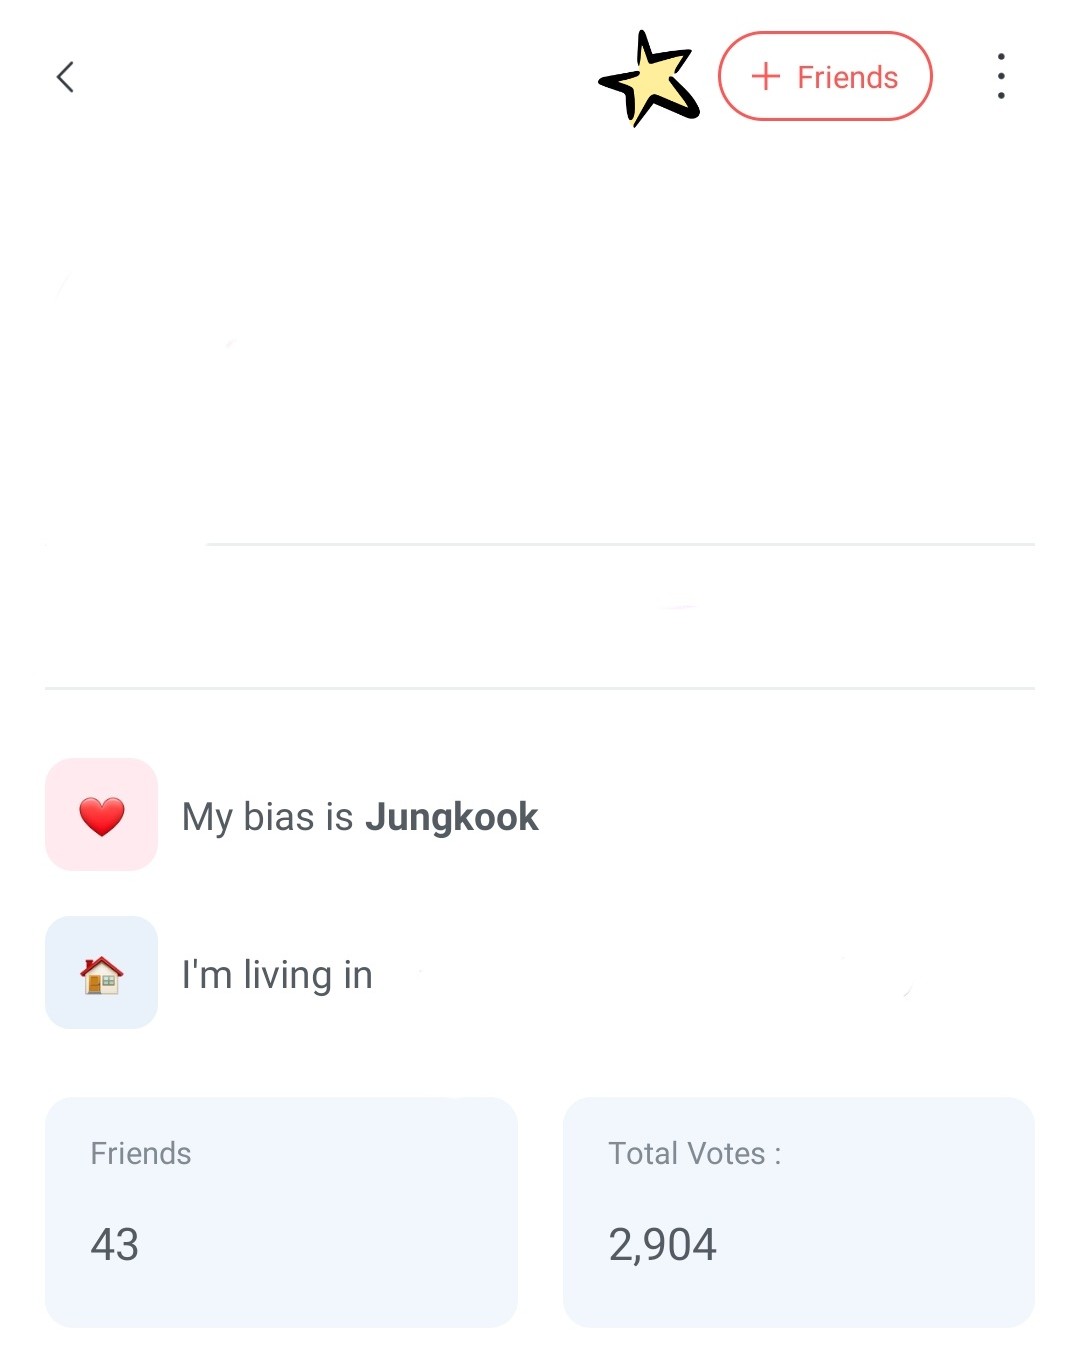Image resolution: width=1080 pixels, height=1360 pixels.
Task: Open the three-dot more options menu
Action: tap(1000, 77)
